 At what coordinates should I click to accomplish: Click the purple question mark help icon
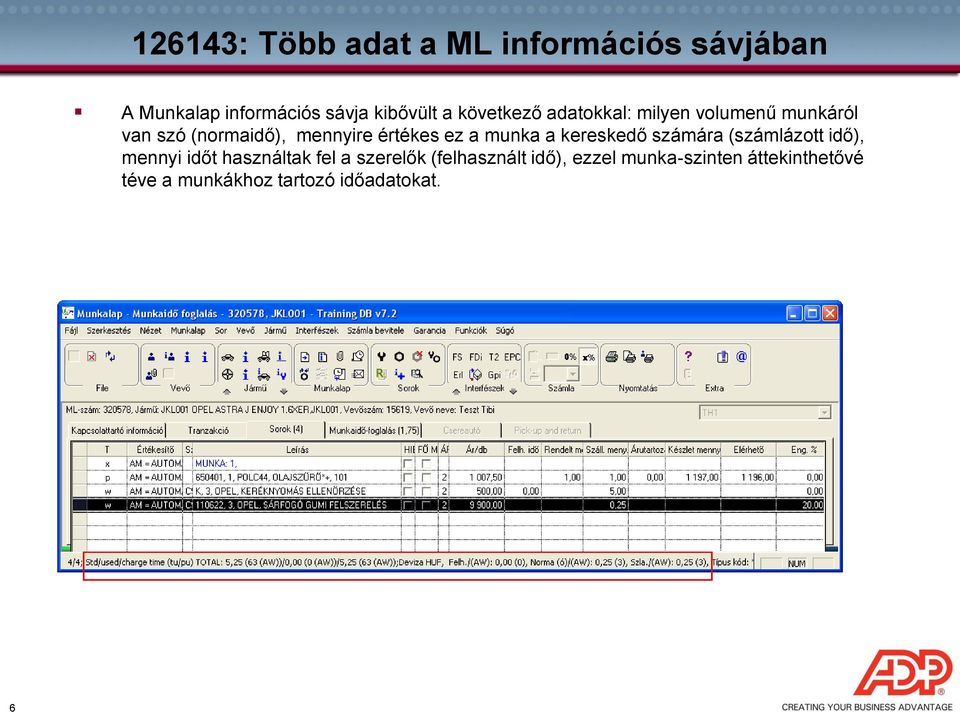pyautogui.click(x=688, y=356)
